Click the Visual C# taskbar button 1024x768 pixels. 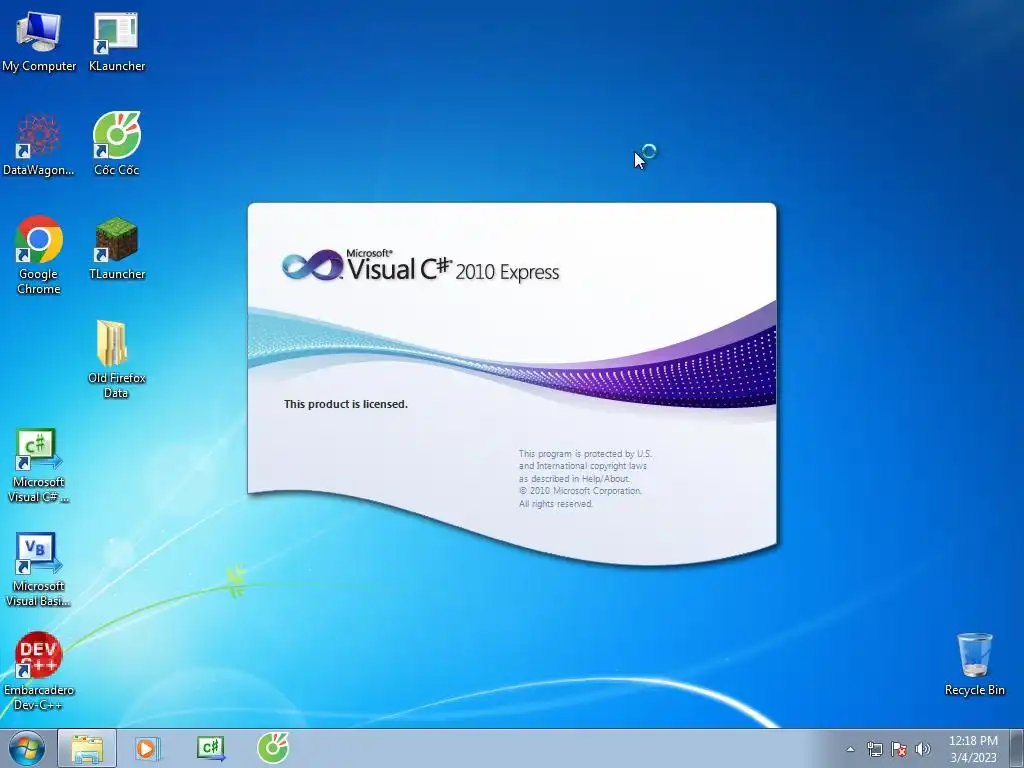211,748
